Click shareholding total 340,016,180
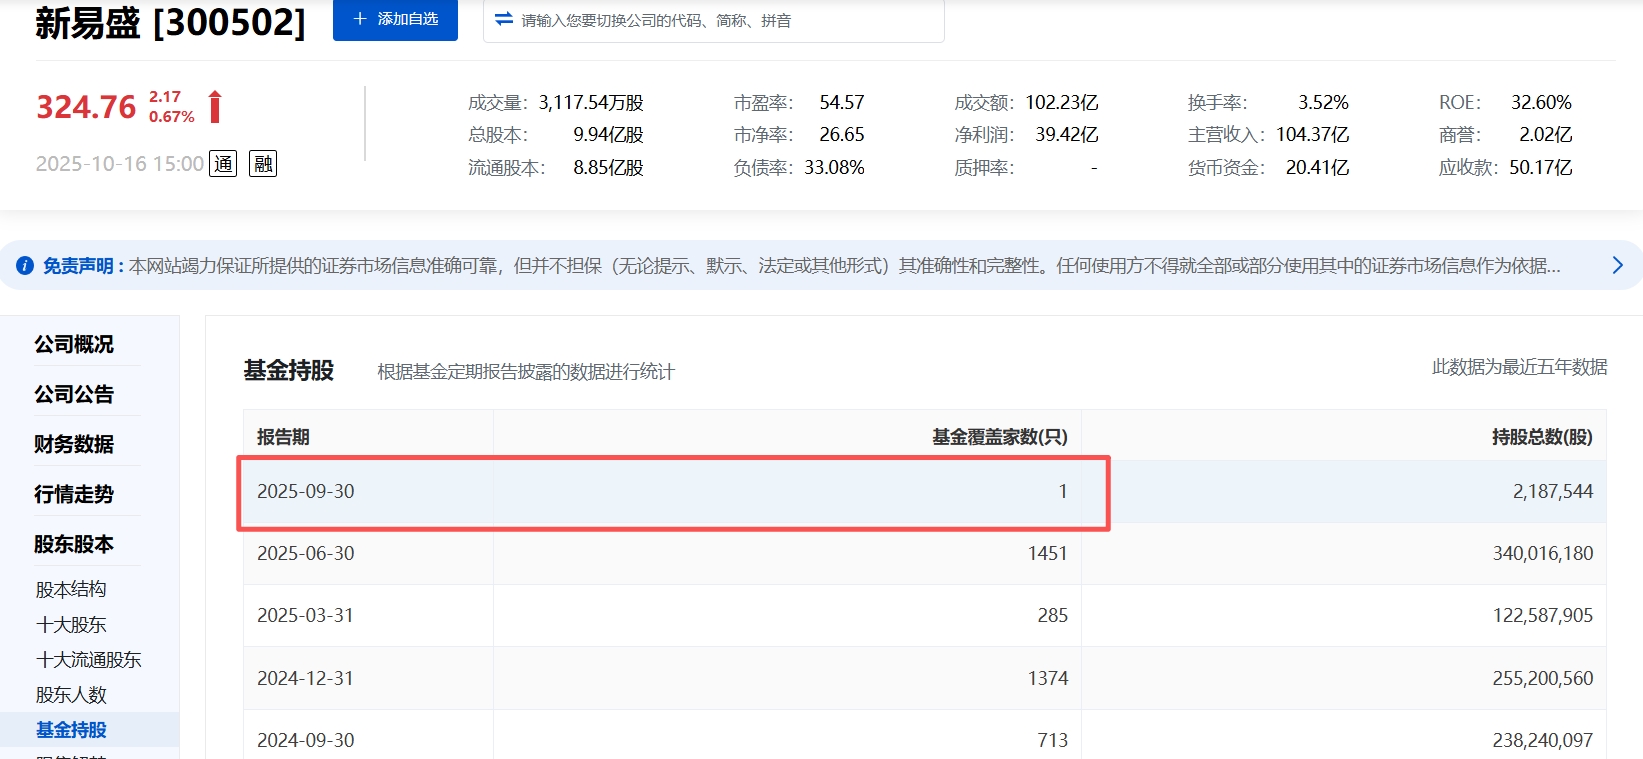The width and height of the screenshot is (1643, 759). point(1543,553)
